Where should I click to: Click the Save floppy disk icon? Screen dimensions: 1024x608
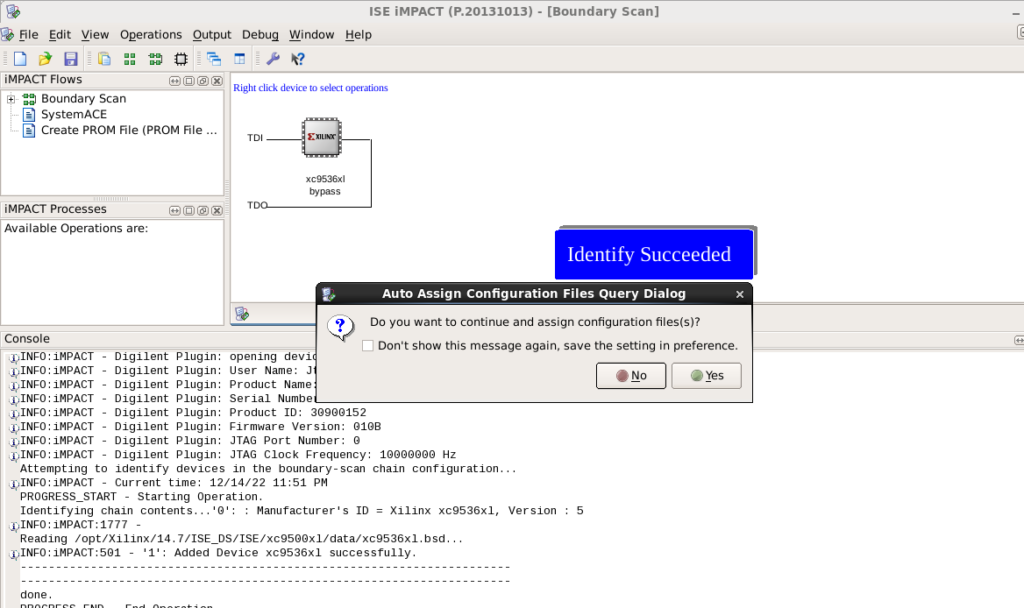click(70, 59)
